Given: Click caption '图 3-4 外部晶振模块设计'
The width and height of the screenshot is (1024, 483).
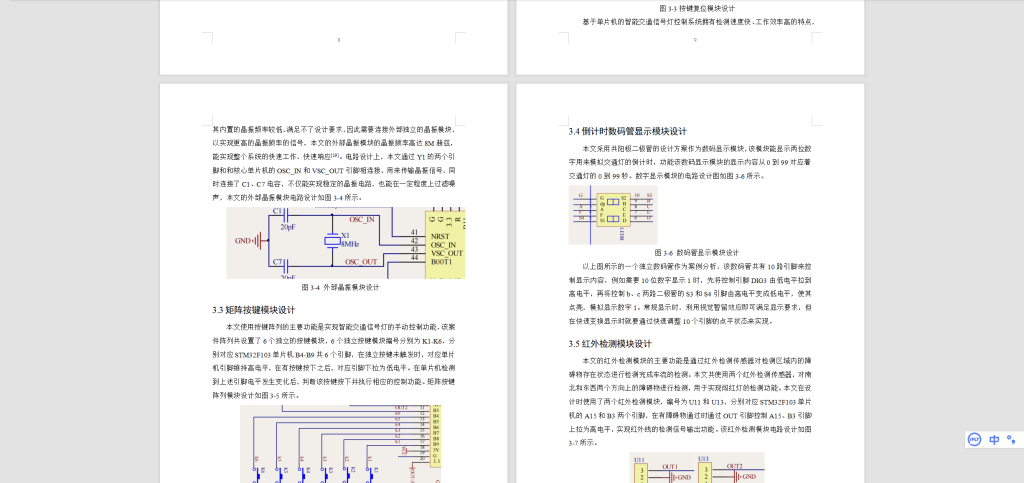Looking at the screenshot, I should coord(340,287).
